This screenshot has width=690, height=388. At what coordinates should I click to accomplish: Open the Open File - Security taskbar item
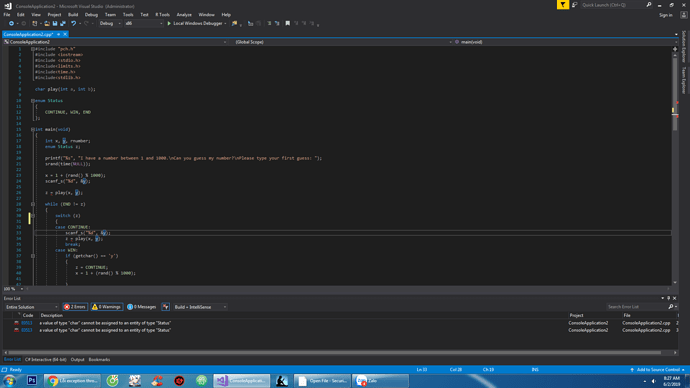(x=323, y=381)
